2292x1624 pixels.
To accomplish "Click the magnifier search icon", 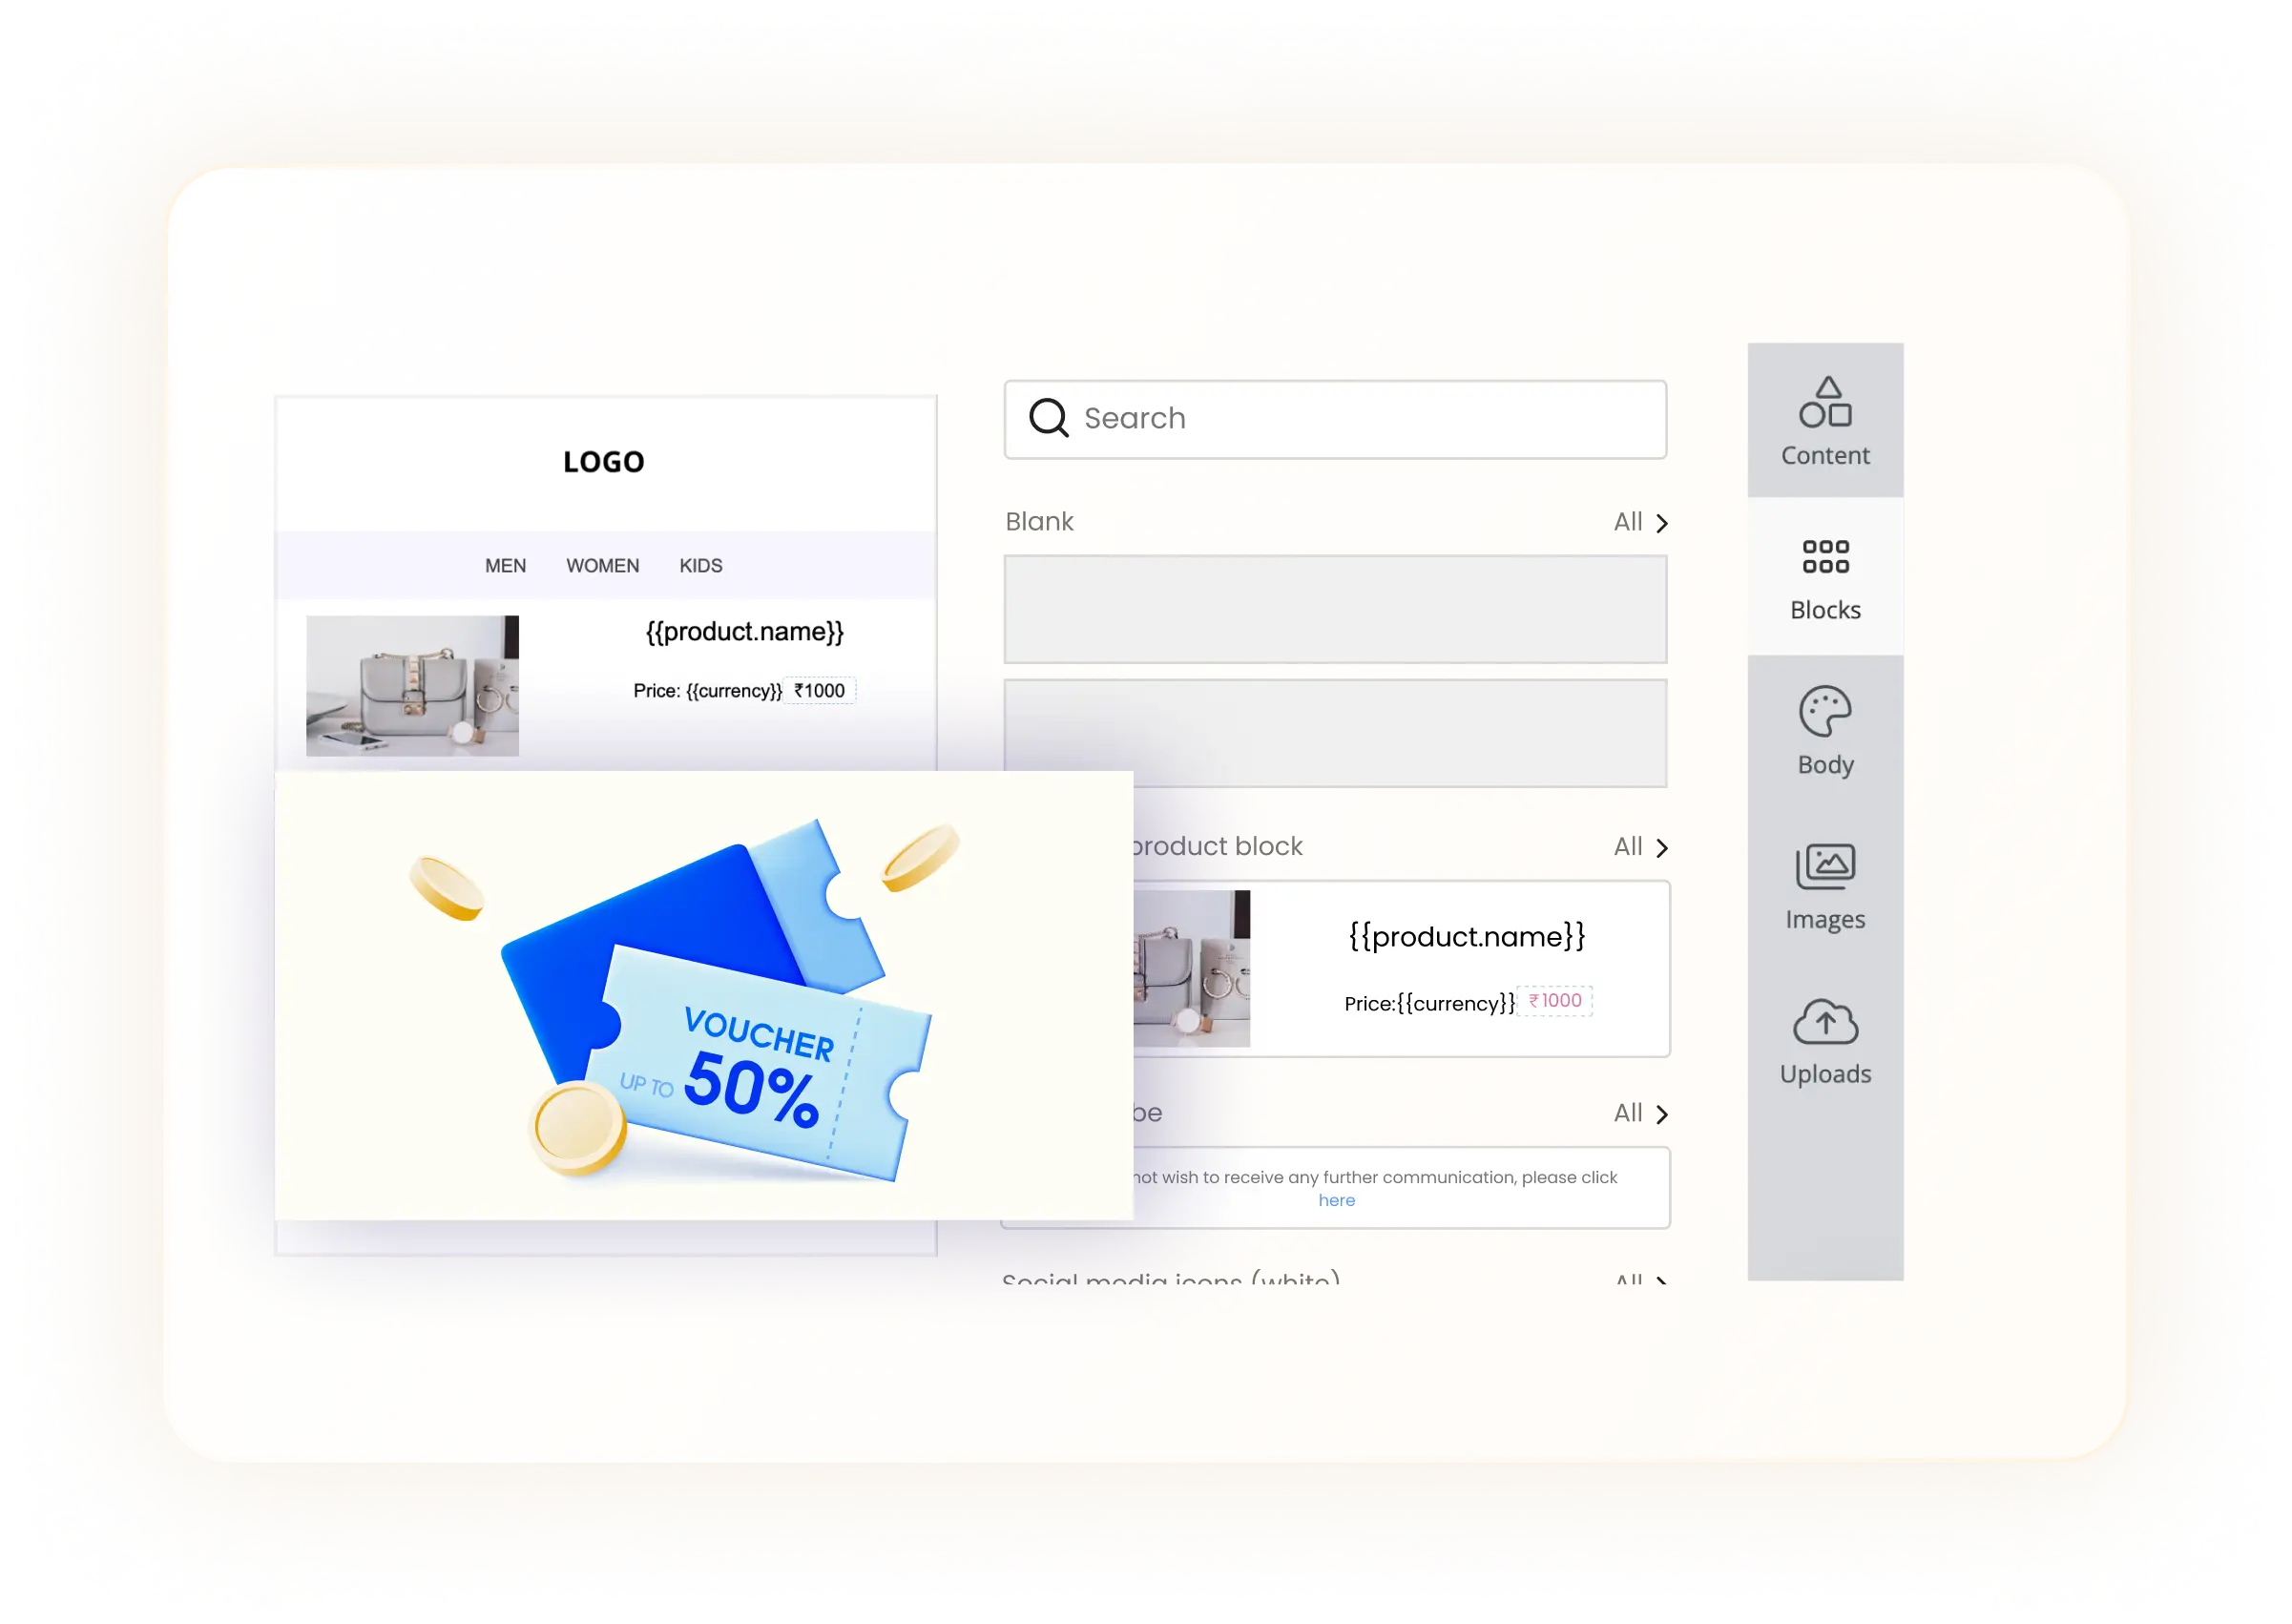I will [x=1048, y=418].
